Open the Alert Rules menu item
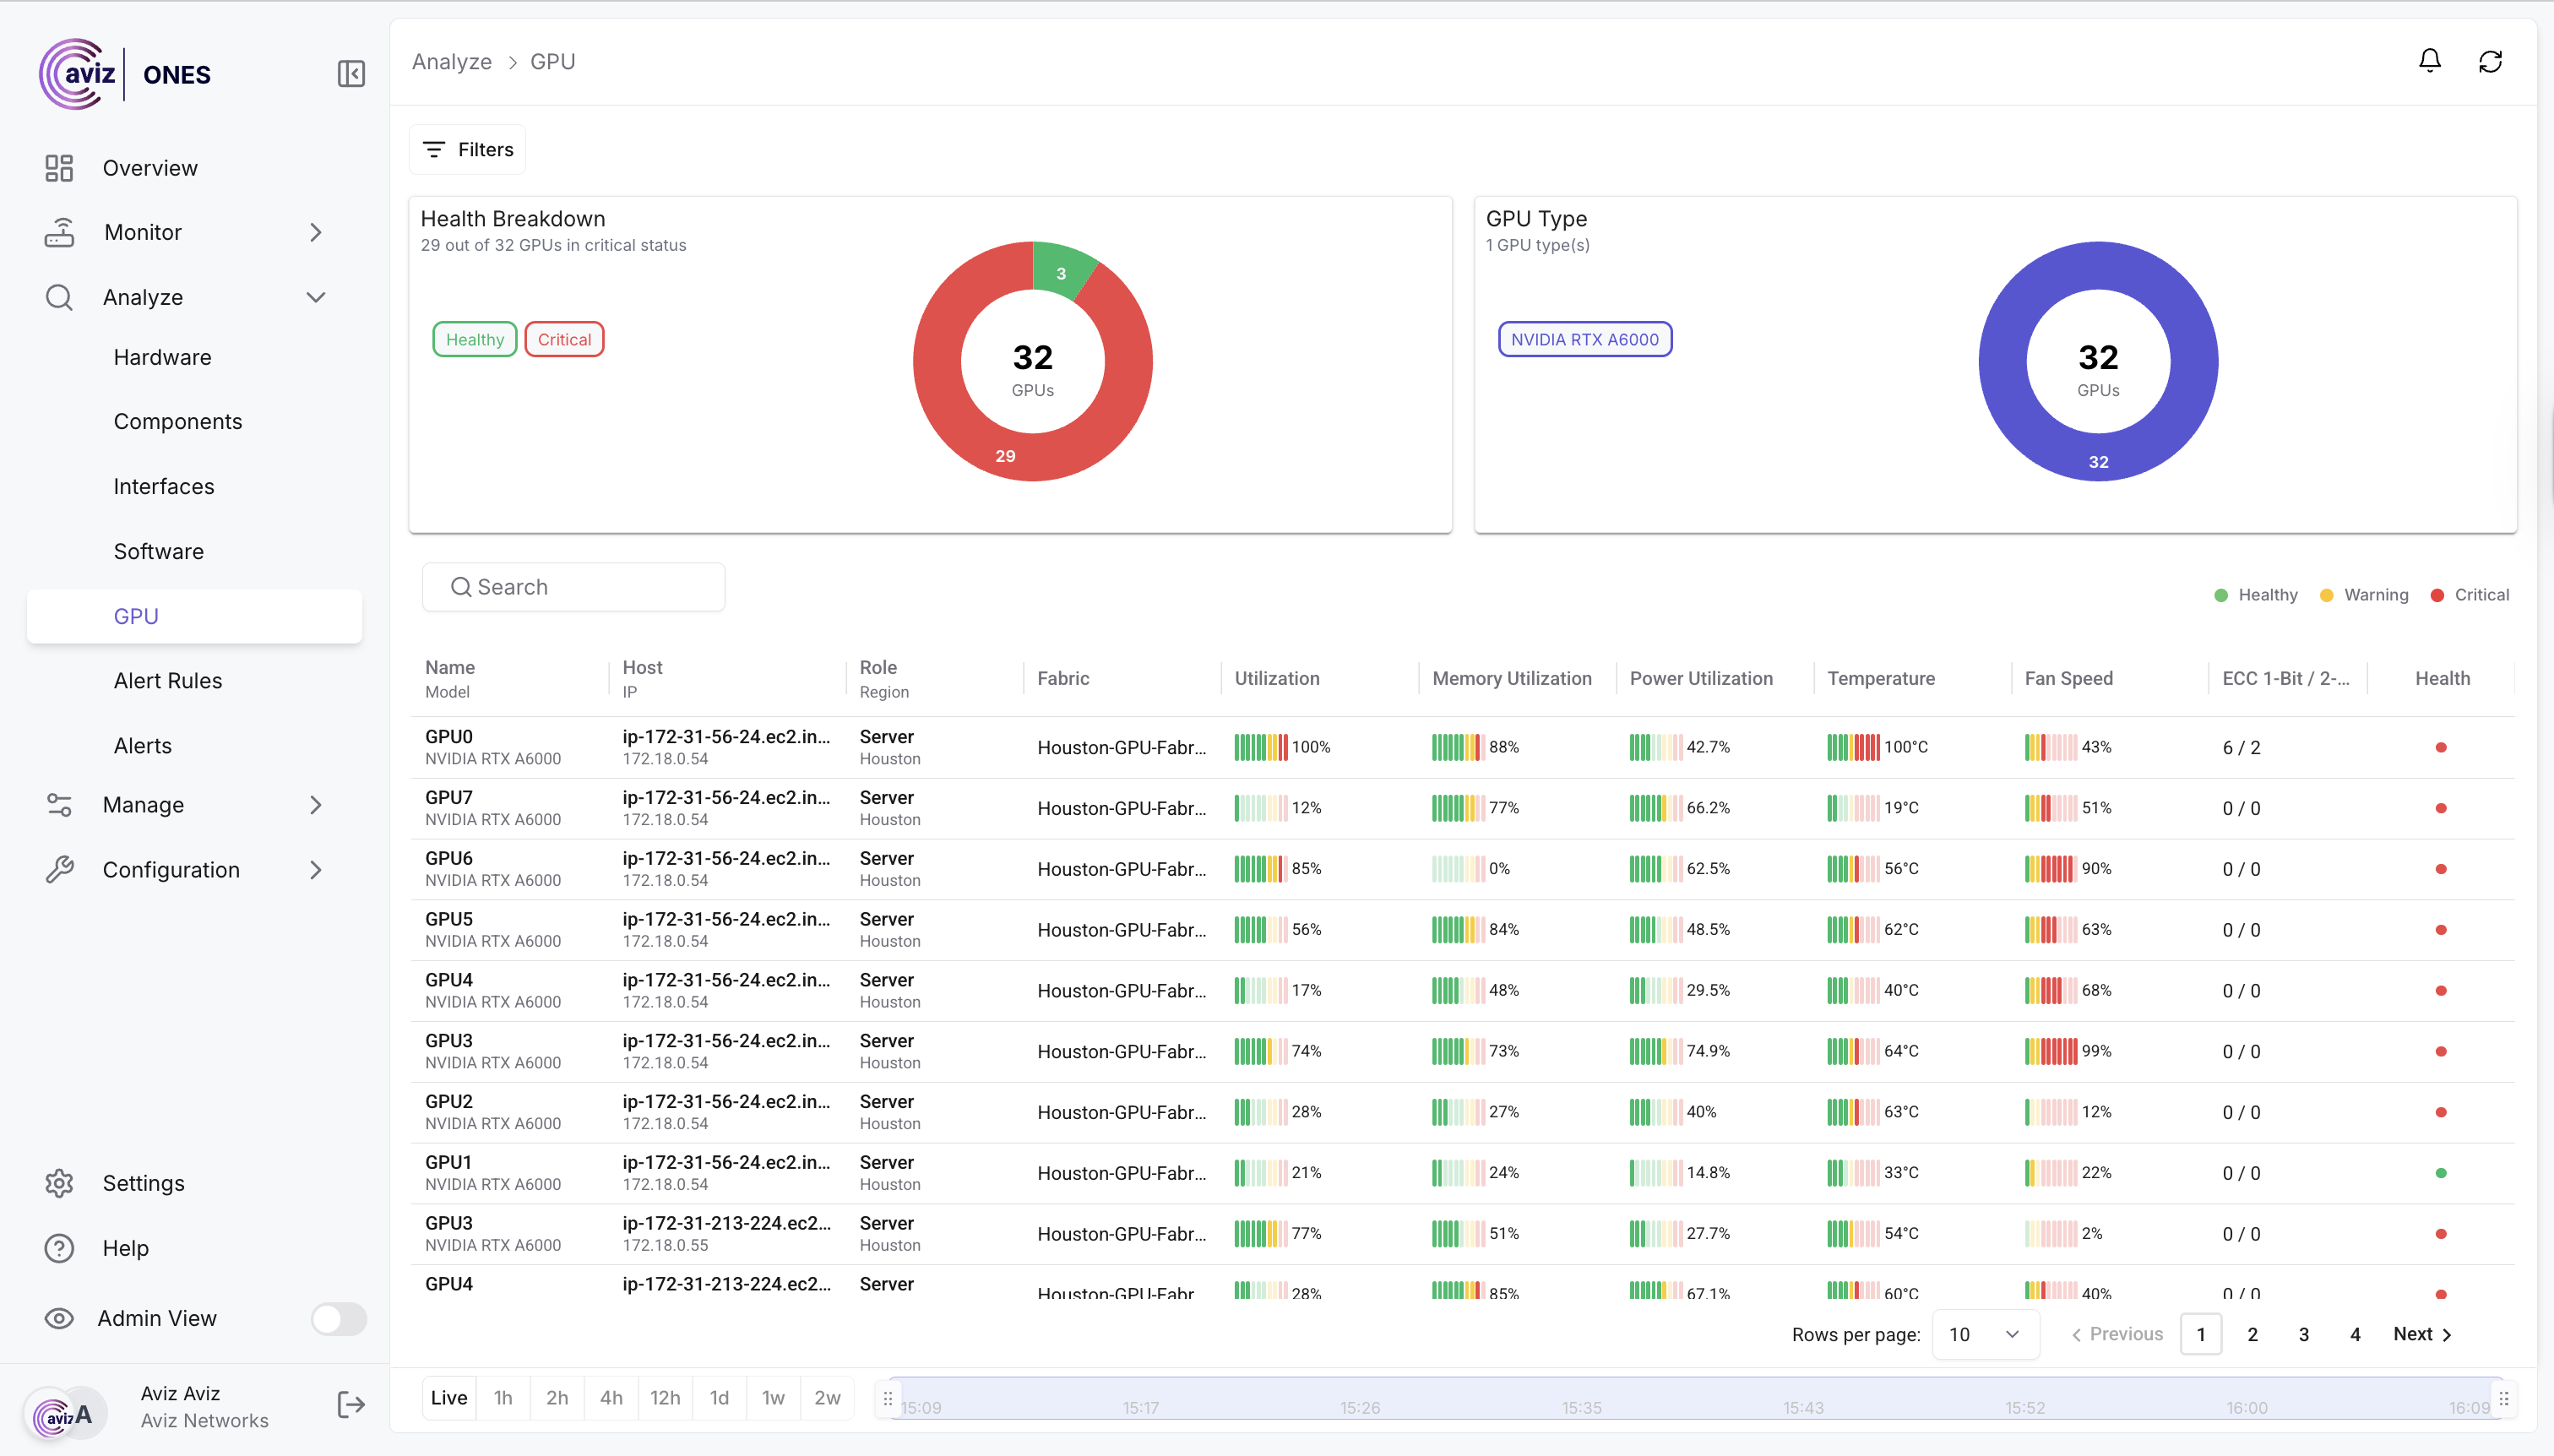The width and height of the screenshot is (2554, 1456). 168,681
